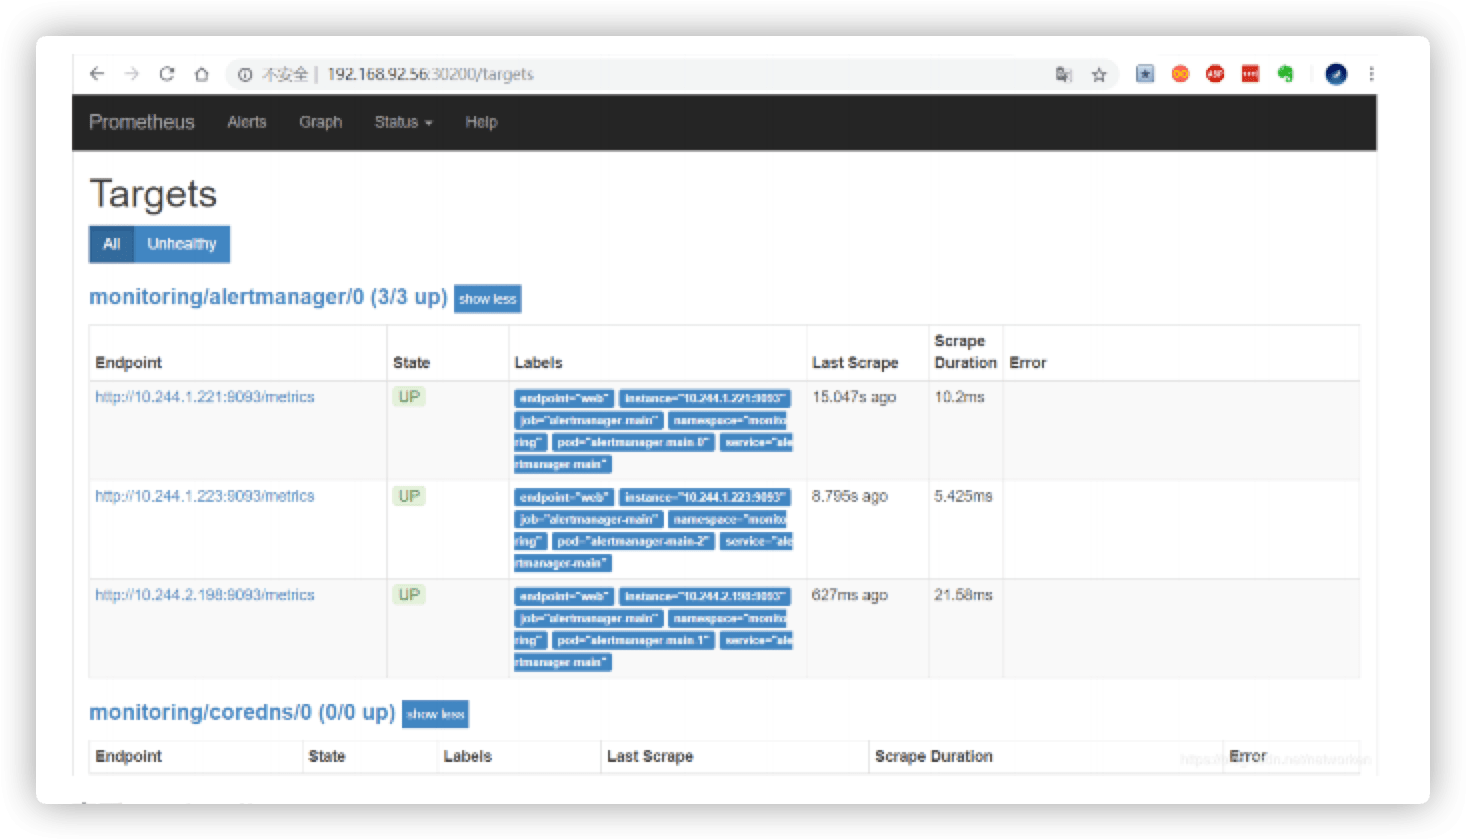The width and height of the screenshot is (1466, 840).
Task: Click the '21.58ms' scrape duration value
Action: click(964, 595)
